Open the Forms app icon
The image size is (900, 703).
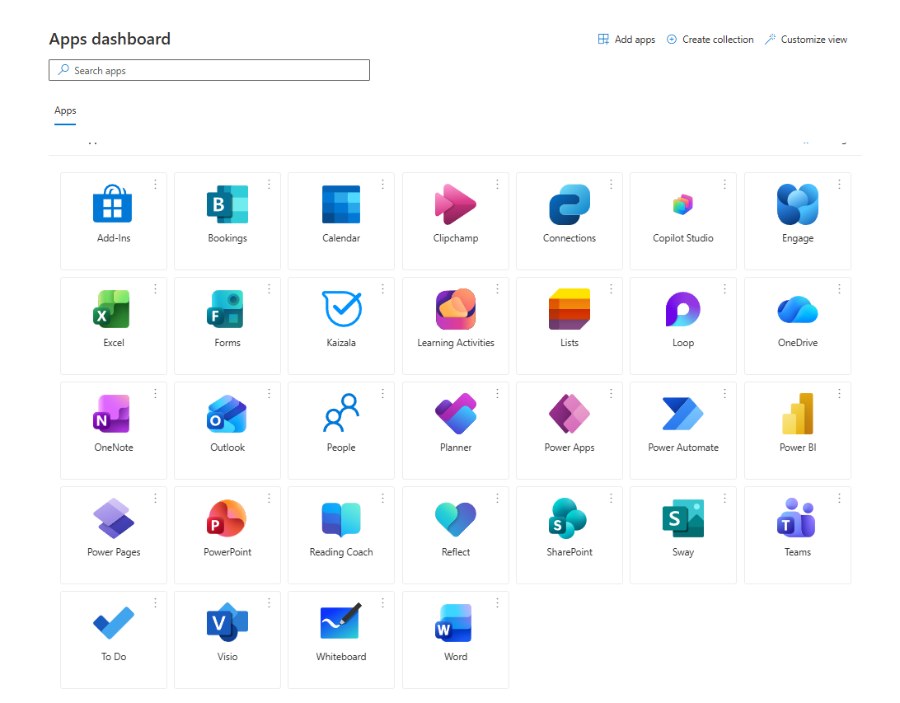coord(226,309)
